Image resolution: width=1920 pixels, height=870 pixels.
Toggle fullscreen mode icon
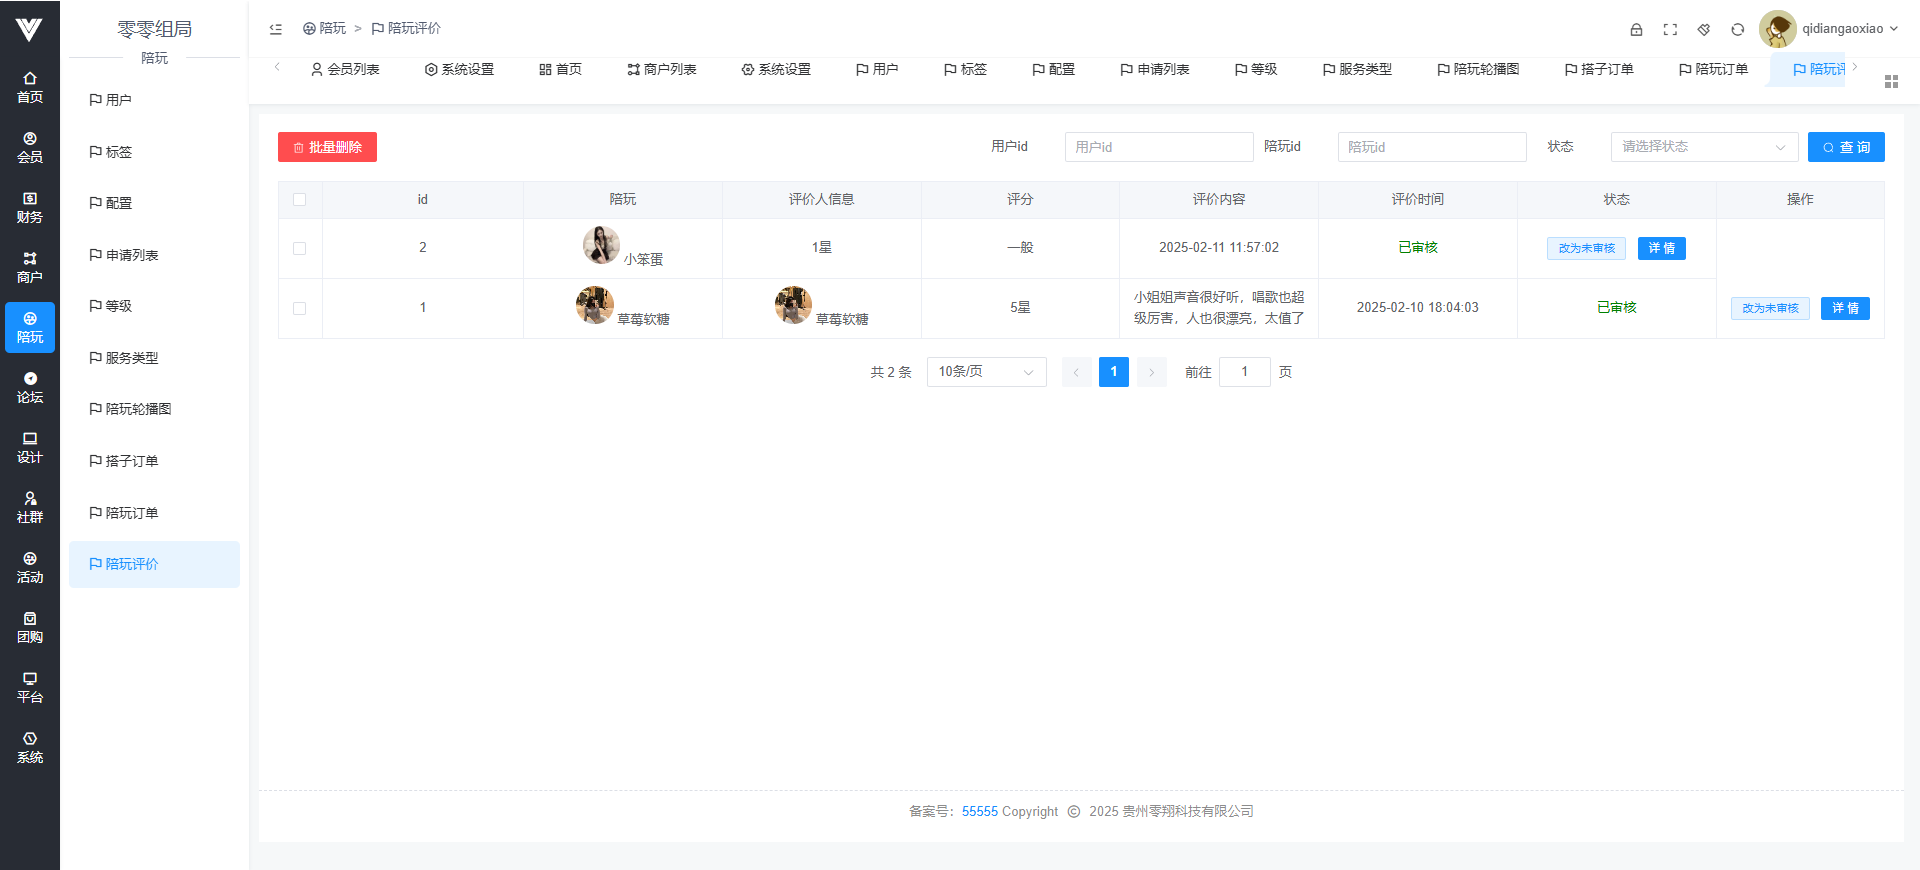pos(1670,29)
